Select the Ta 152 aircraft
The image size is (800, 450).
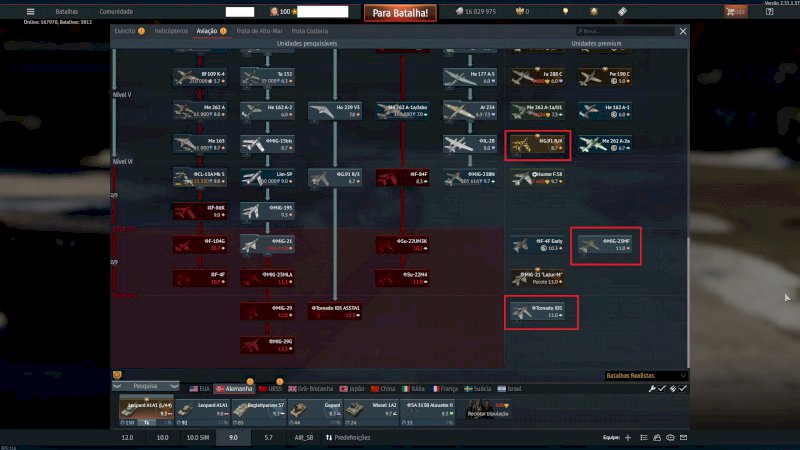[267, 78]
